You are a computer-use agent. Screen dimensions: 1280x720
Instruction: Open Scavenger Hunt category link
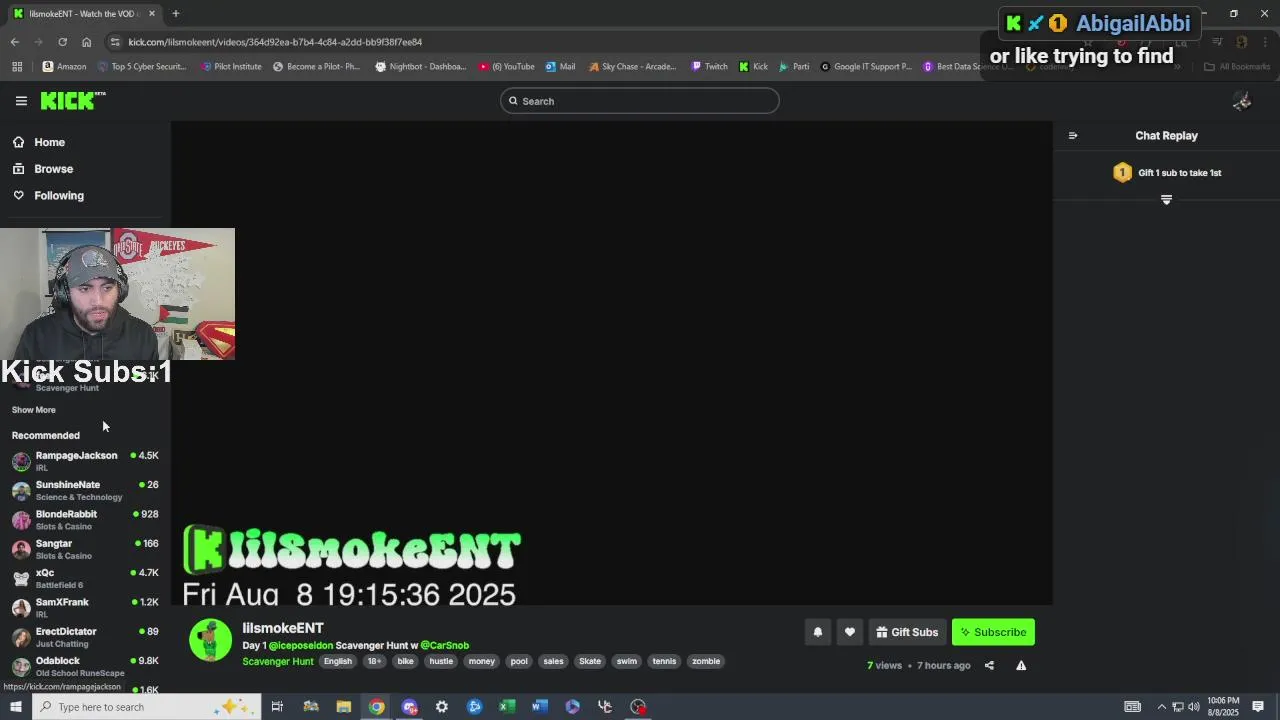(x=278, y=661)
